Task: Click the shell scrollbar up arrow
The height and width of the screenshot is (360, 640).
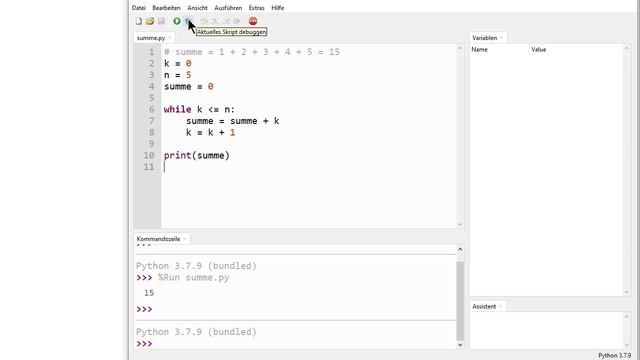Action: (x=460, y=249)
